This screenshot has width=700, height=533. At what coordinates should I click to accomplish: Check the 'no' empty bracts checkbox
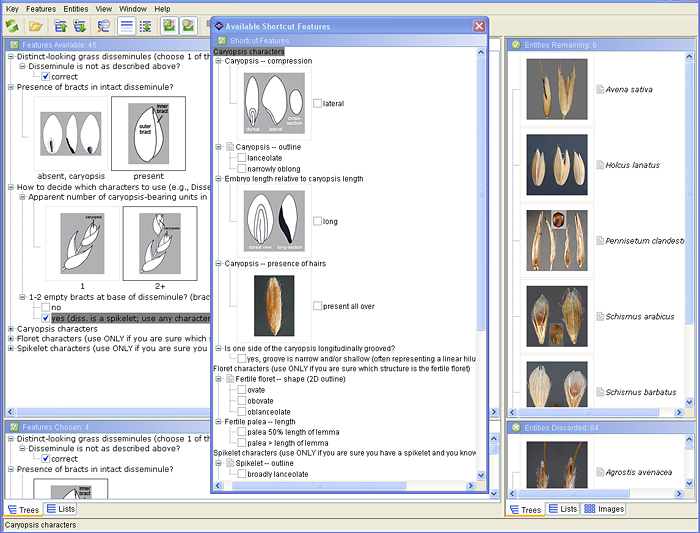click(x=46, y=307)
